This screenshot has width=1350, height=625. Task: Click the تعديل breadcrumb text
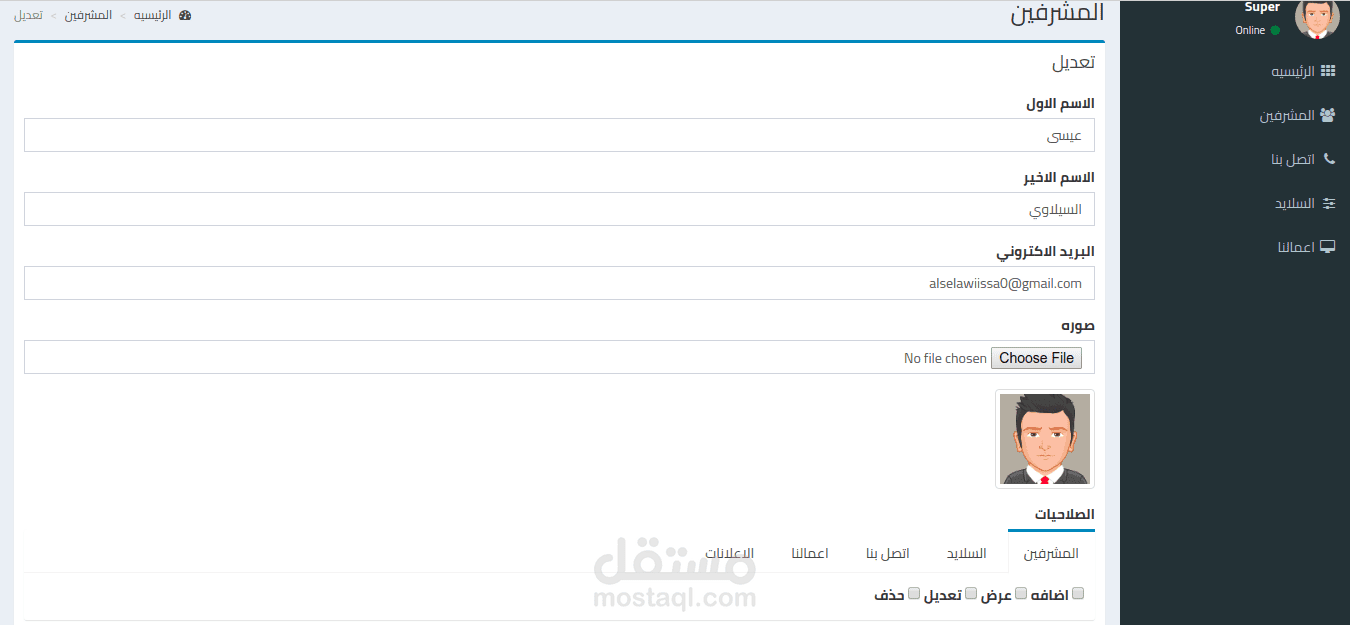coord(28,16)
